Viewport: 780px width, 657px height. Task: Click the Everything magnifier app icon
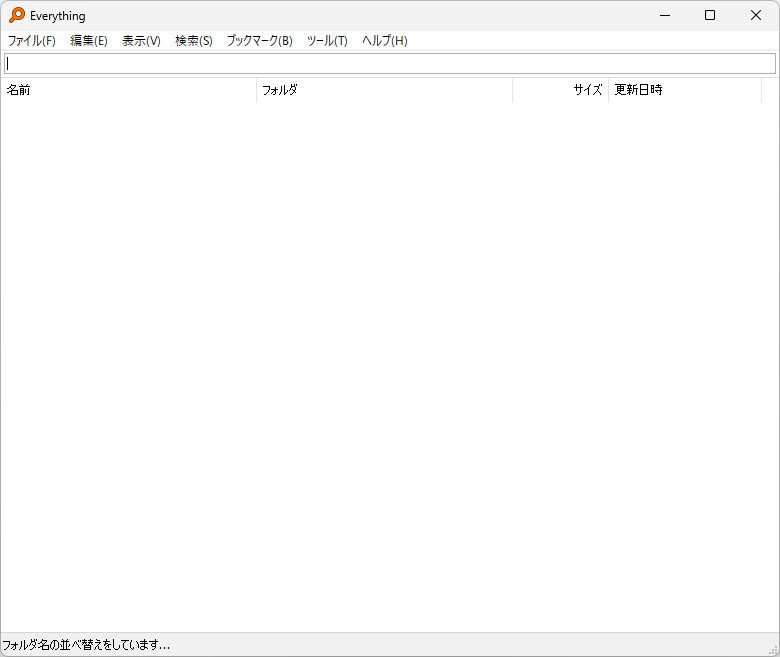point(17,16)
